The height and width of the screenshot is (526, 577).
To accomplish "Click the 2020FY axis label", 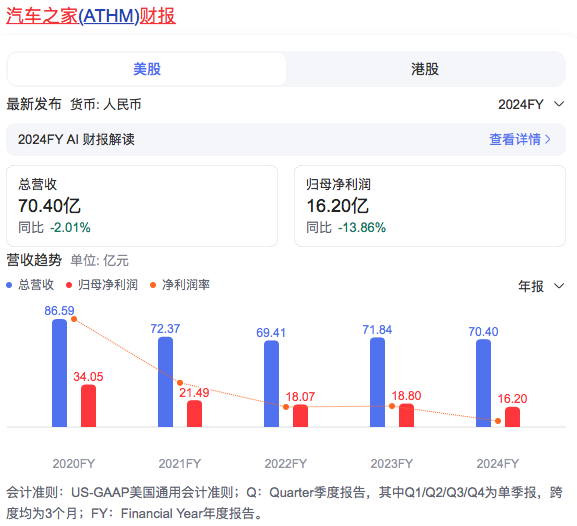I will (x=74, y=464).
